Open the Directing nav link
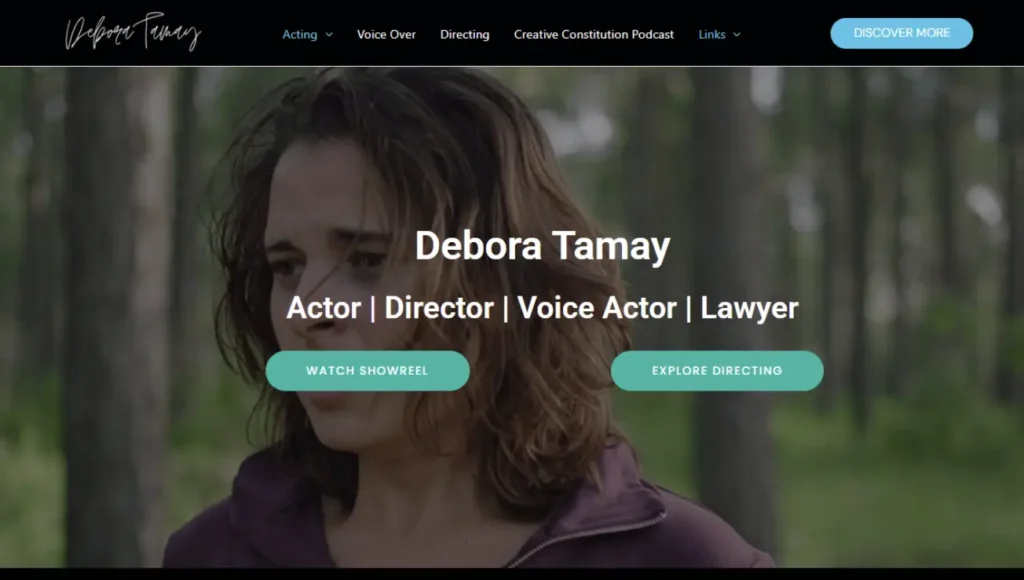This screenshot has height=580, width=1024. tap(464, 35)
